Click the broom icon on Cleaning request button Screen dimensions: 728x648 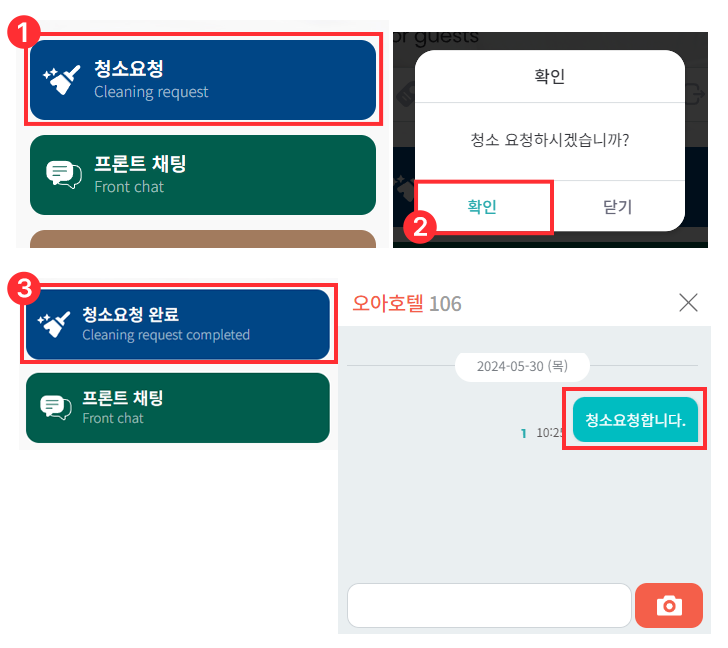click(x=61, y=79)
